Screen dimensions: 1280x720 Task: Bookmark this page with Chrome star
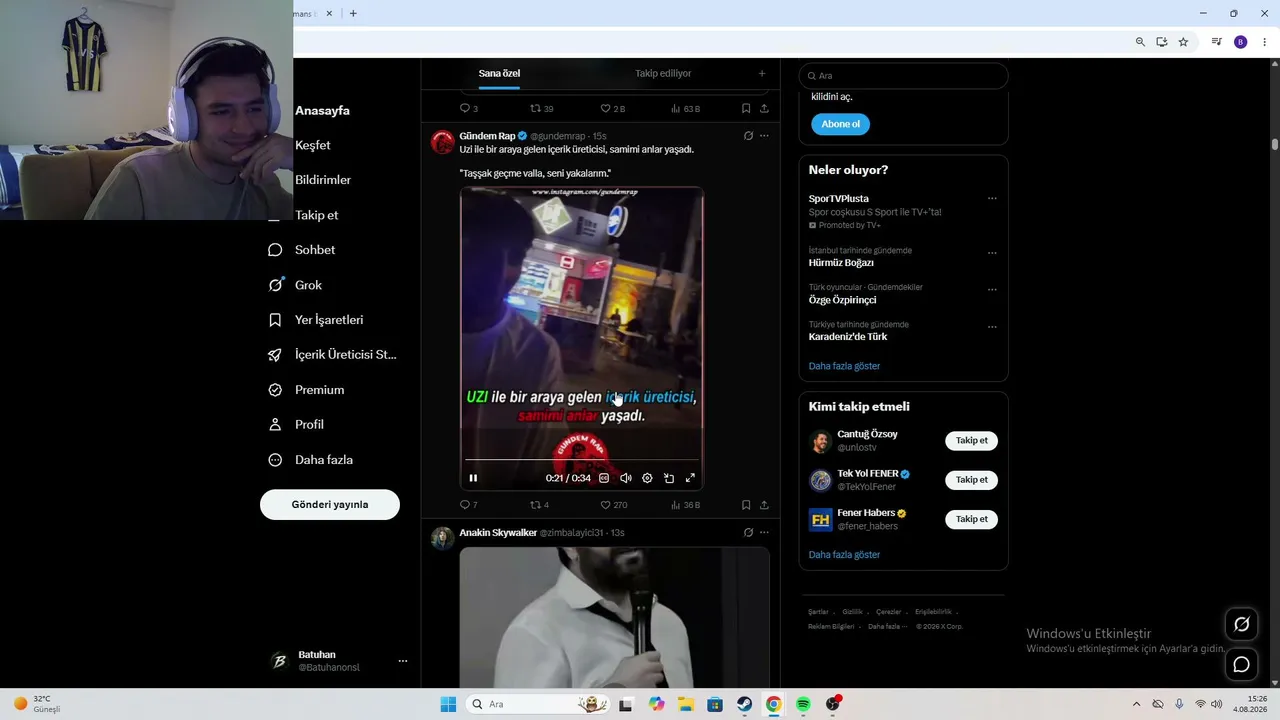[x=1183, y=42]
